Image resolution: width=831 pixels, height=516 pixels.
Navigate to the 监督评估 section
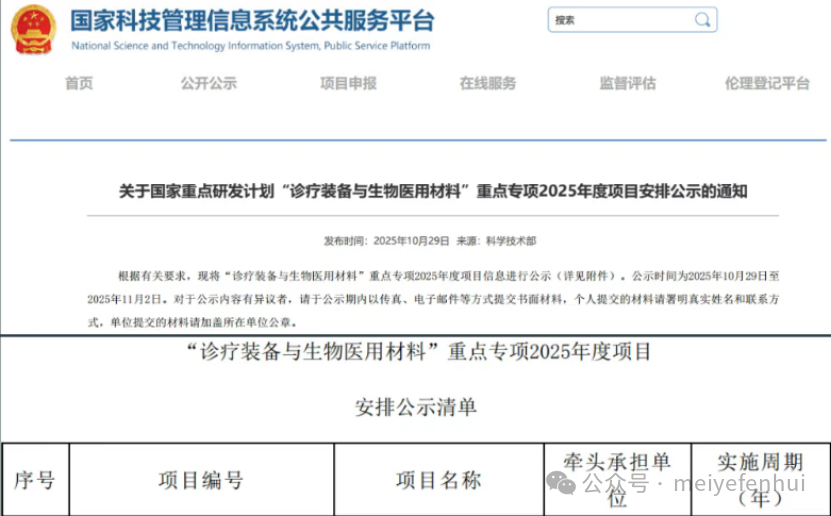tap(627, 84)
